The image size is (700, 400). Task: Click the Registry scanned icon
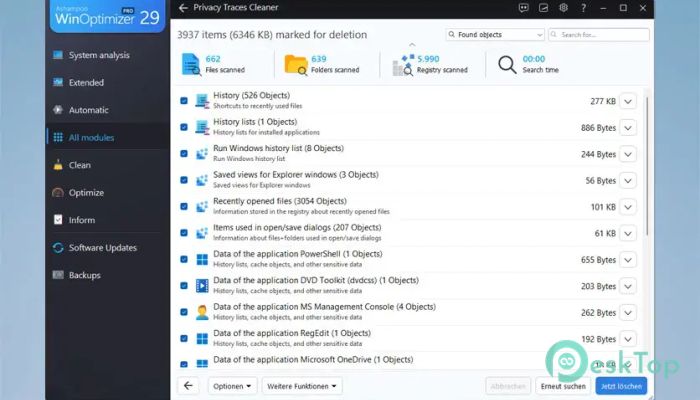[403, 65]
